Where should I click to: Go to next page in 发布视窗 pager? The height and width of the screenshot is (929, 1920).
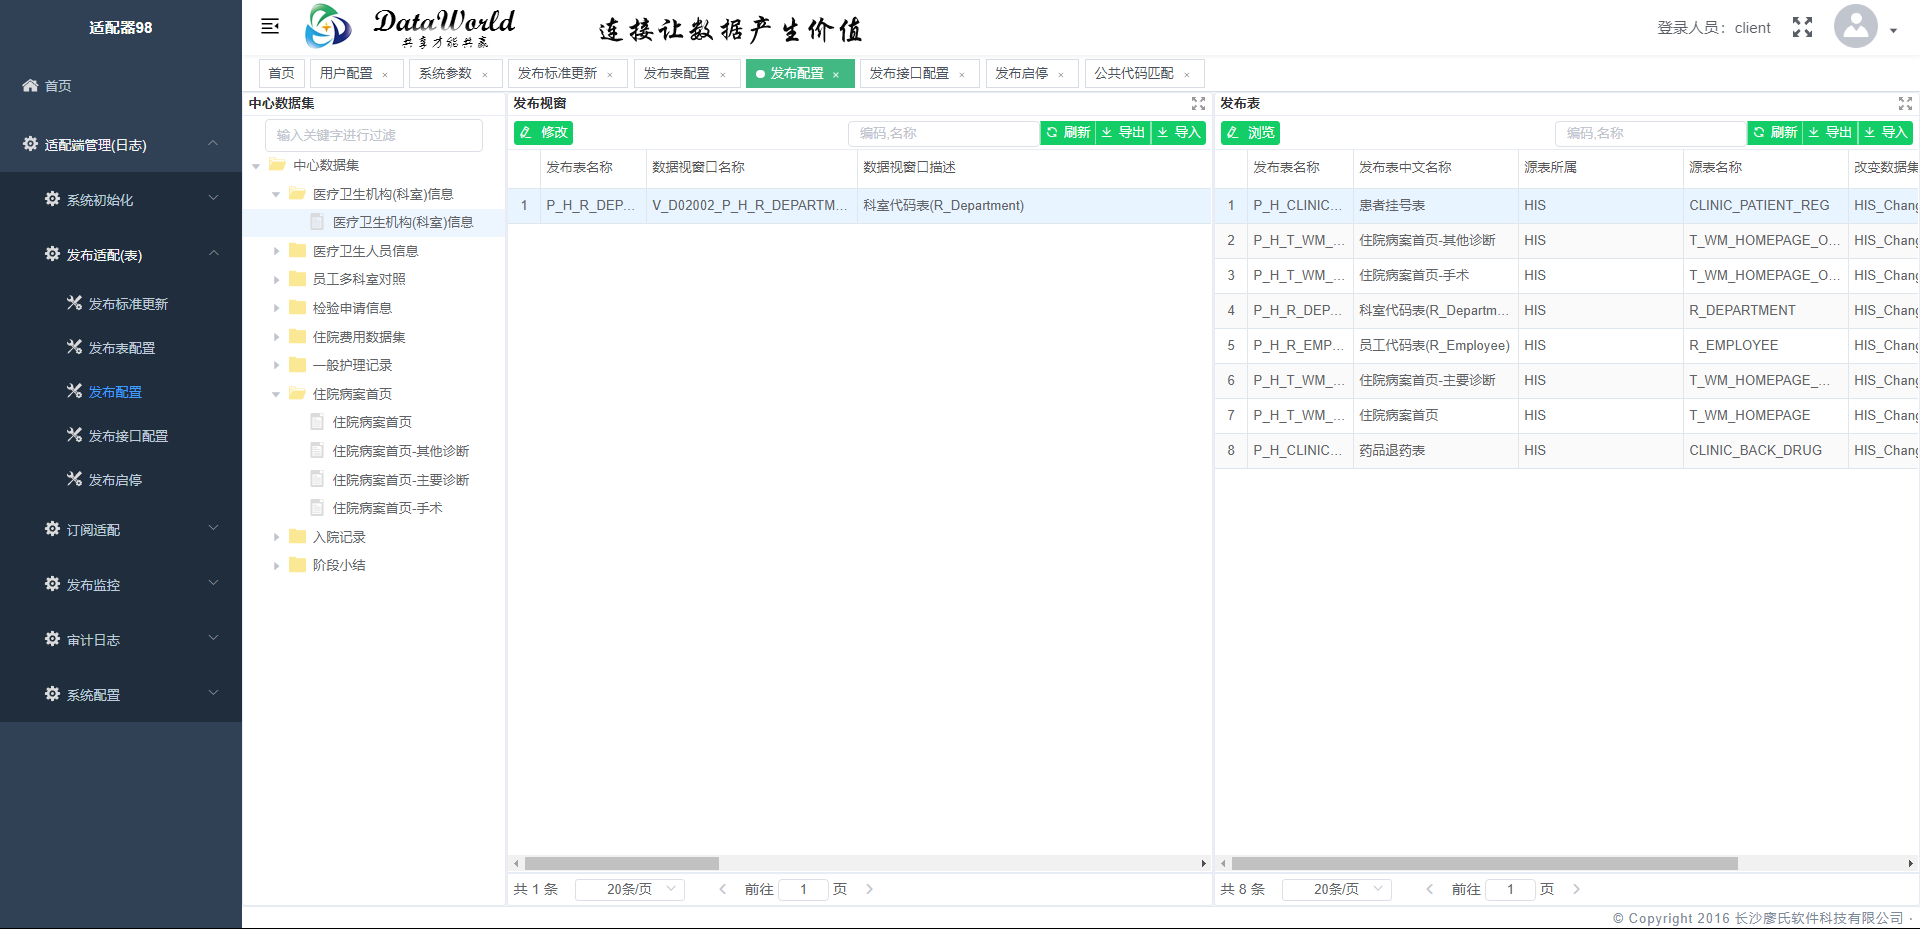[x=870, y=889]
